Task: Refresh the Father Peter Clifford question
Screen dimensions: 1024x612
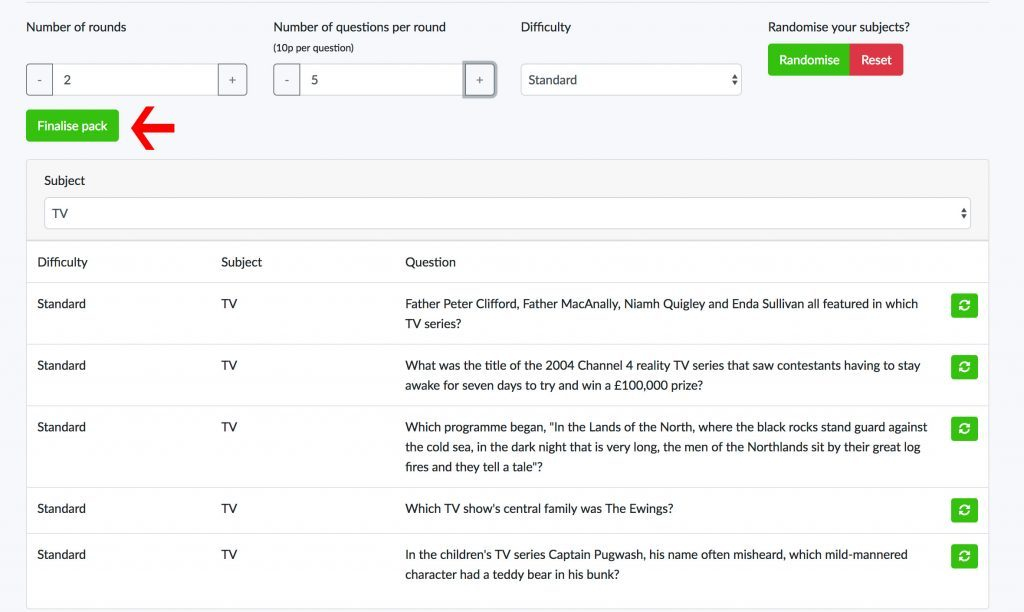Action: click(963, 306)
